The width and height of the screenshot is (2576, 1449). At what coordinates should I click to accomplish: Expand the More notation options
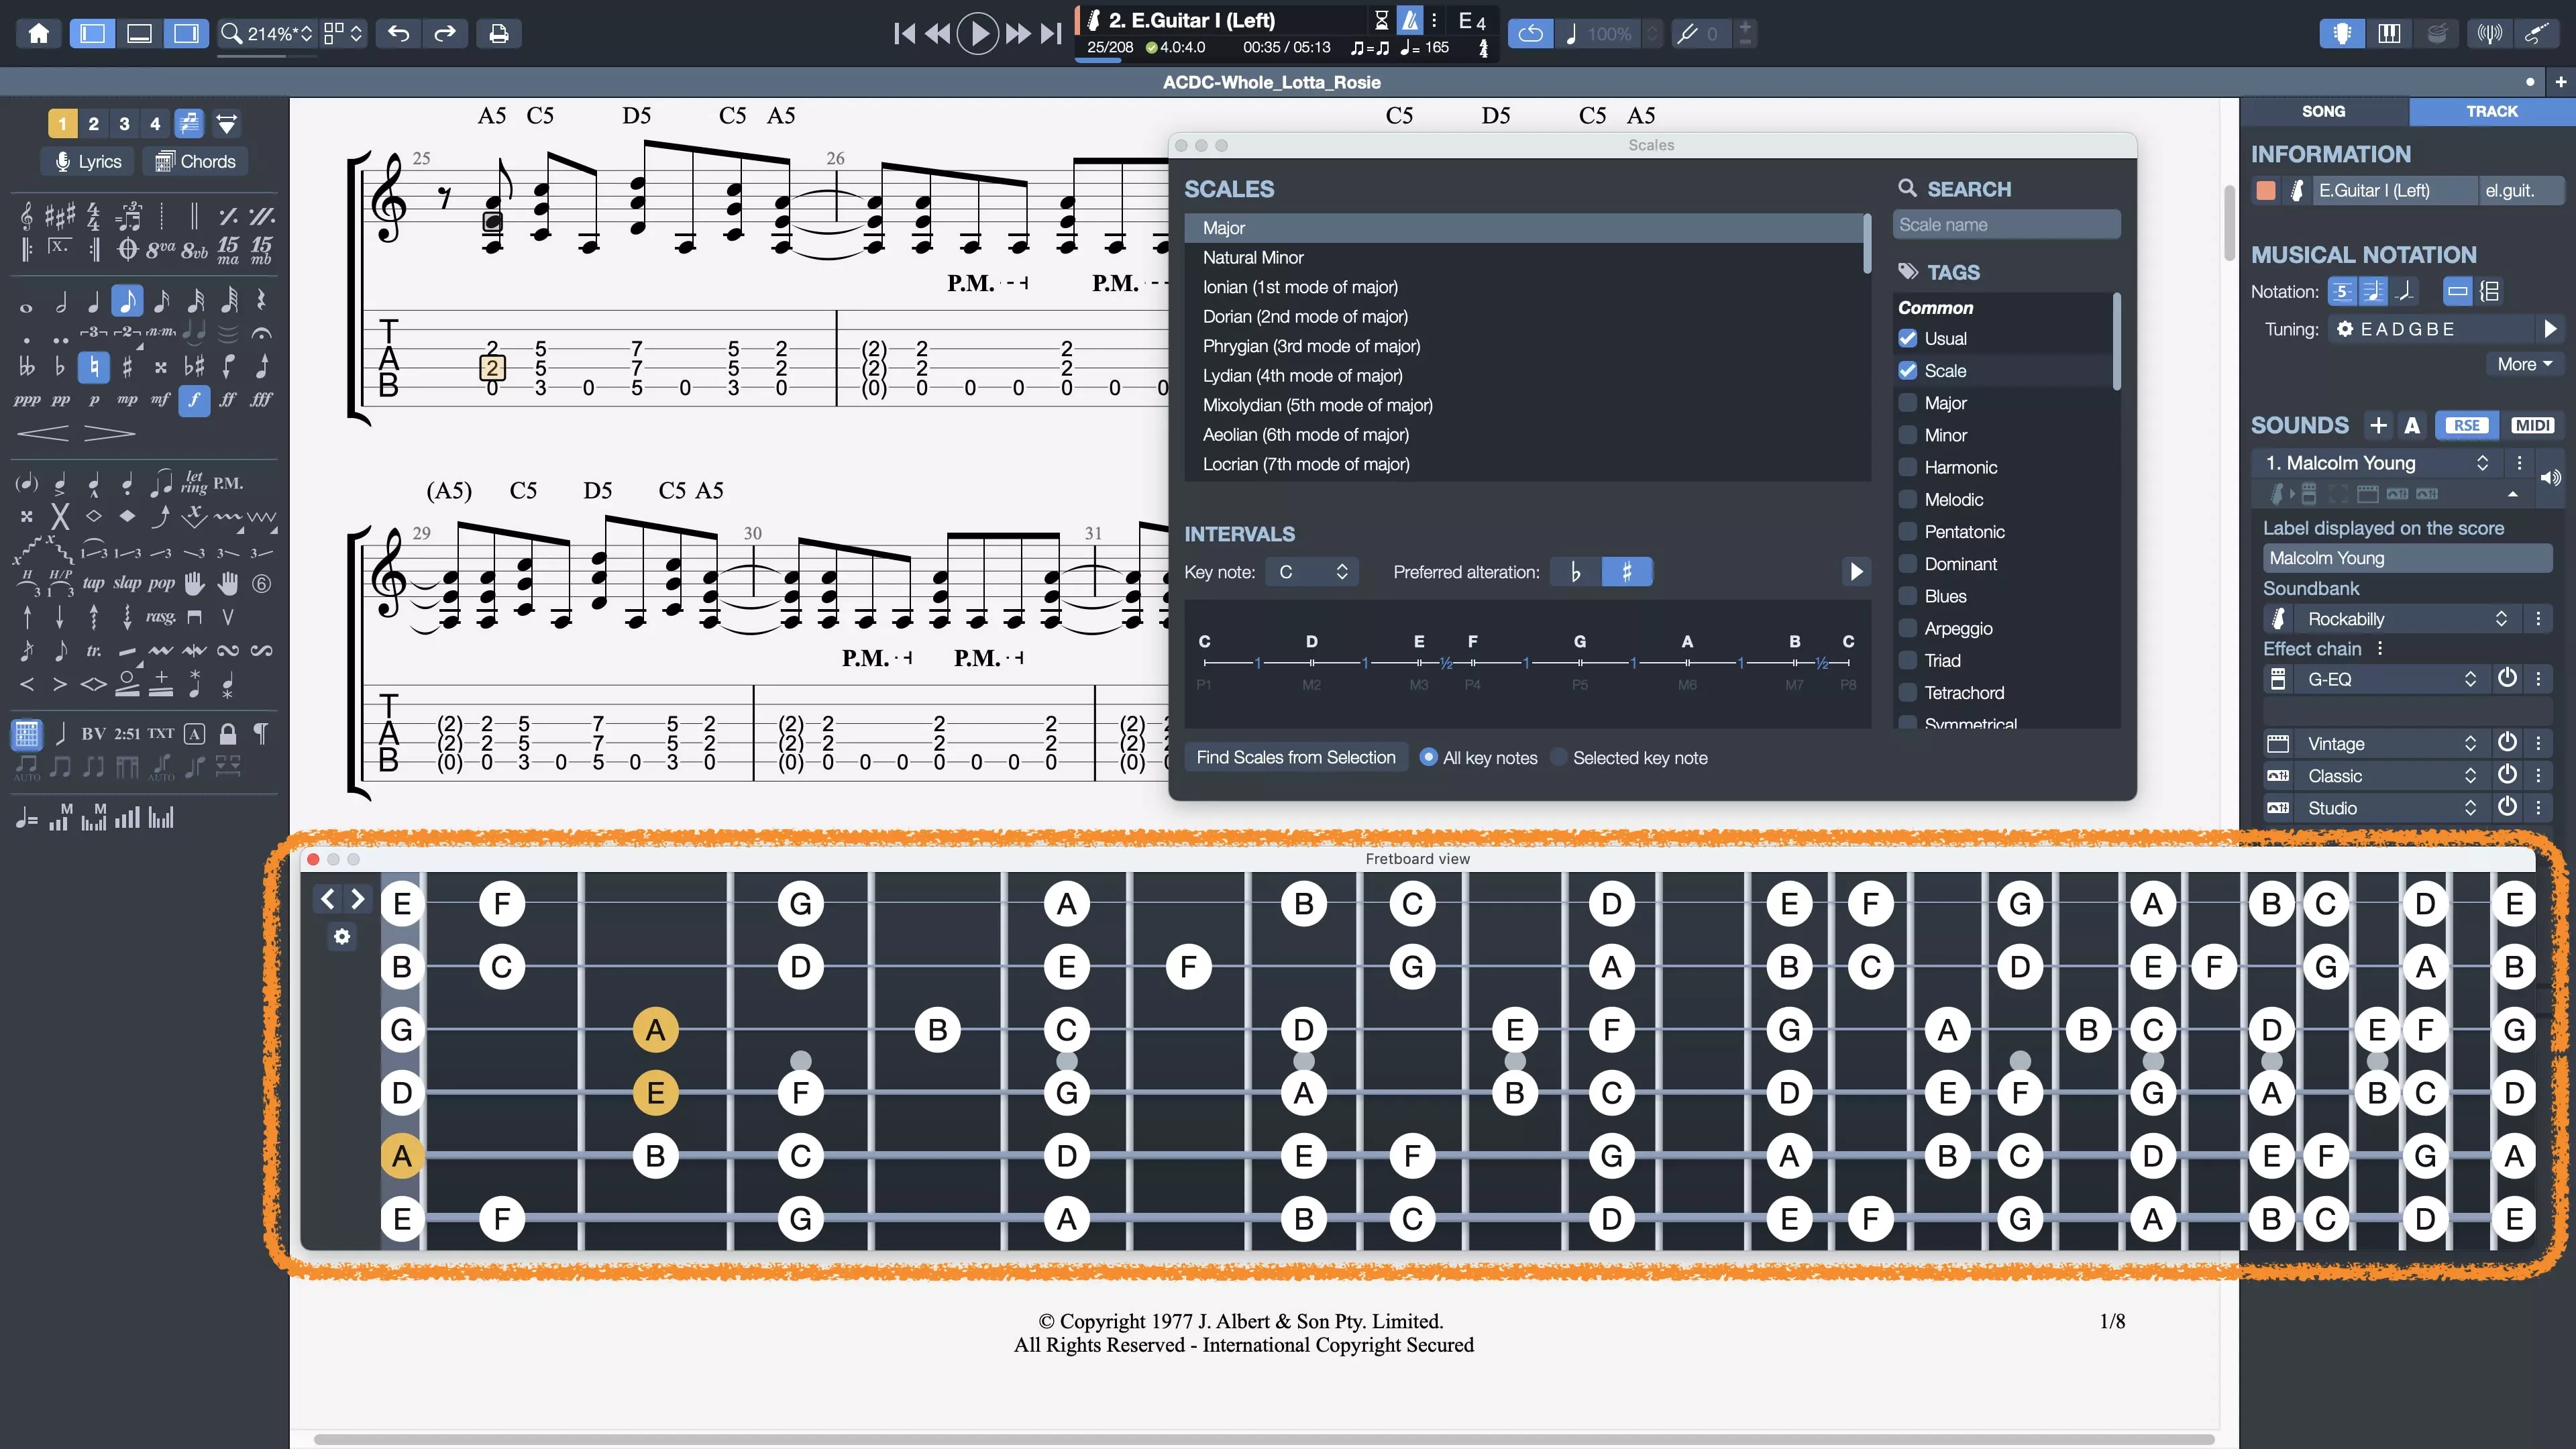pos(2524,365)
